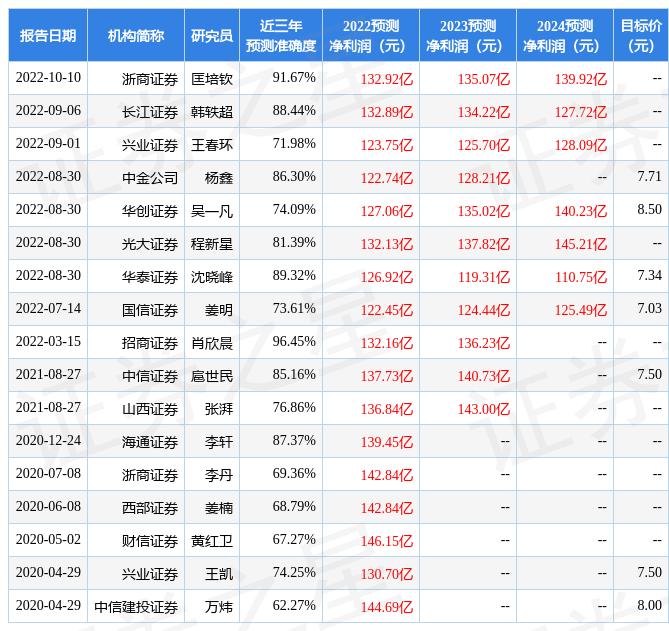Click the 机构简称 column header
The image size is (669, 631).
point(136,35)
